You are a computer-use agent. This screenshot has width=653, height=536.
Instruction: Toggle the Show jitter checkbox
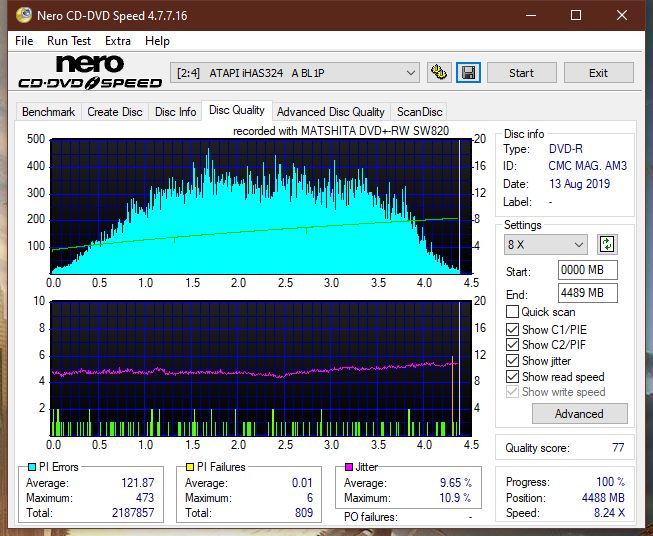click(512, 361)
